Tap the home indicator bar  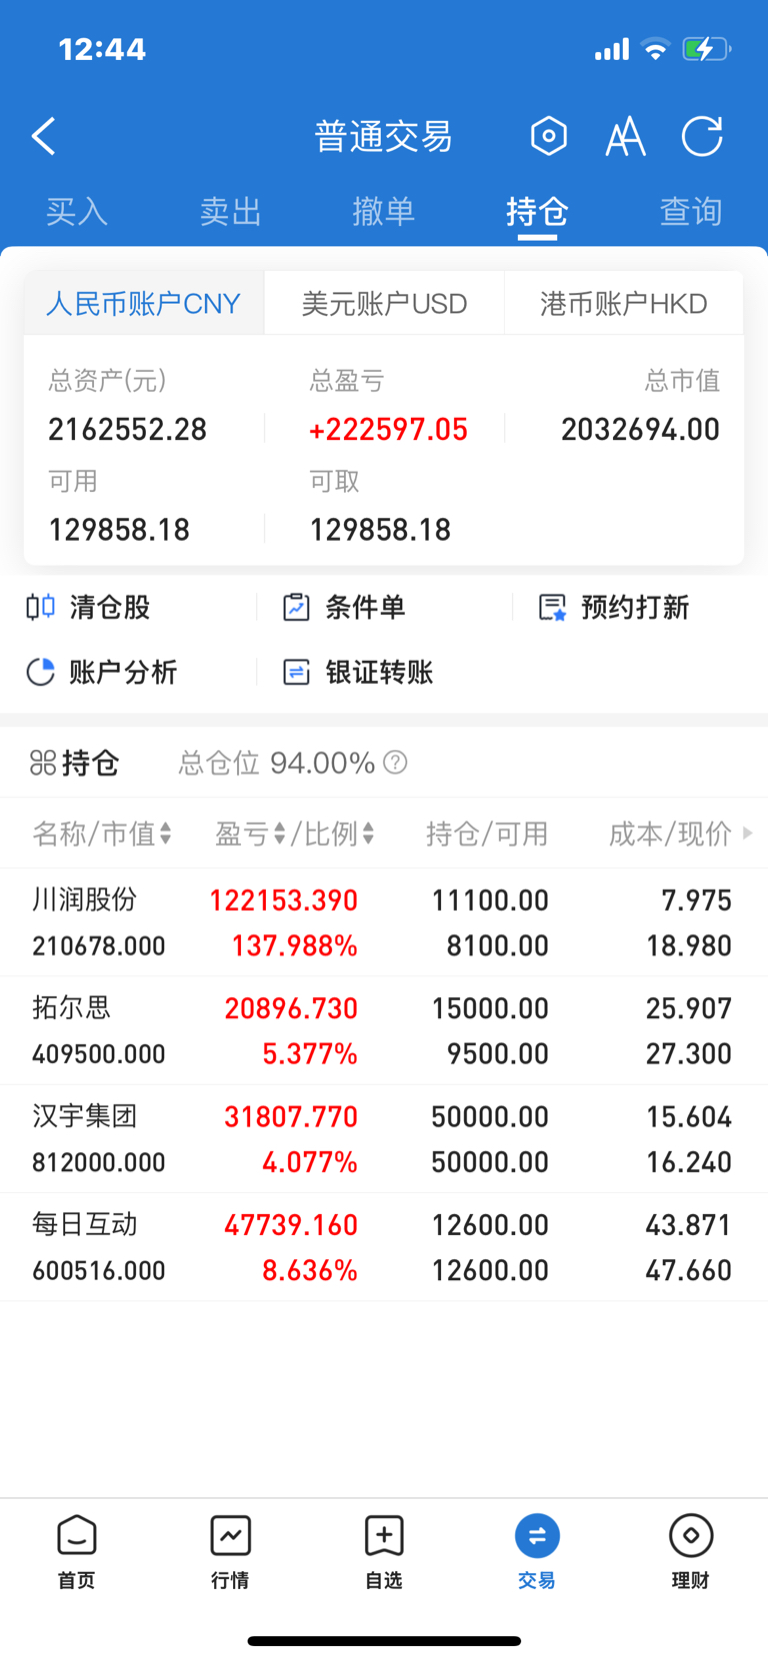[384, 1641]
